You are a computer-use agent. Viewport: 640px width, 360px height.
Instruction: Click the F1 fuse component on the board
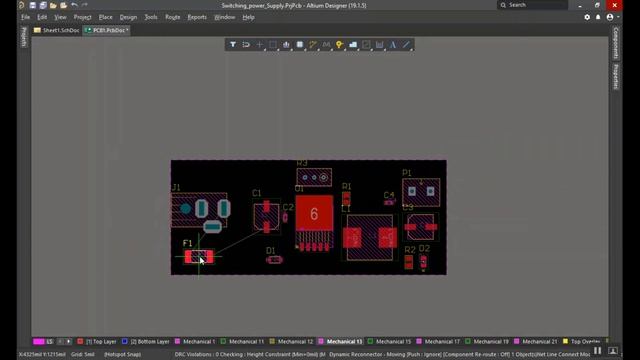[x=199, y=257]
